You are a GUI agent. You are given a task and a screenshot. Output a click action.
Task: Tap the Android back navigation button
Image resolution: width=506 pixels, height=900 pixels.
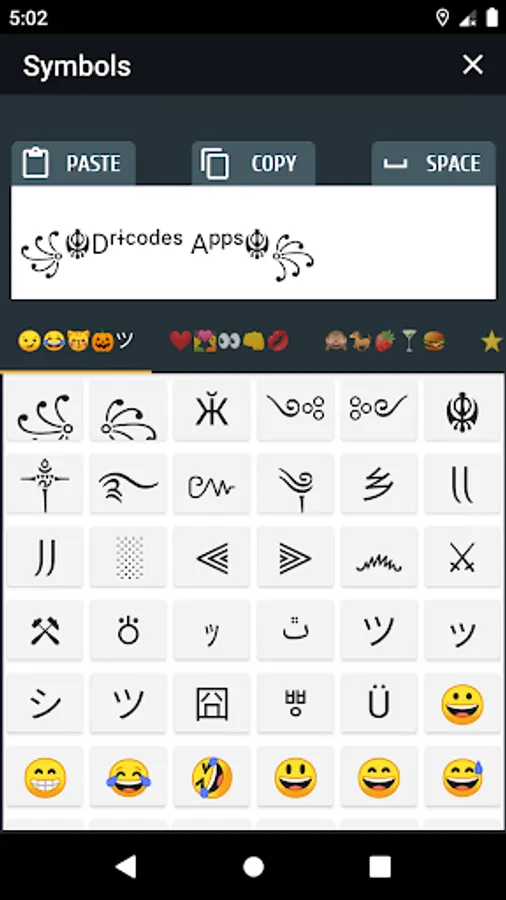pos(126,866)
